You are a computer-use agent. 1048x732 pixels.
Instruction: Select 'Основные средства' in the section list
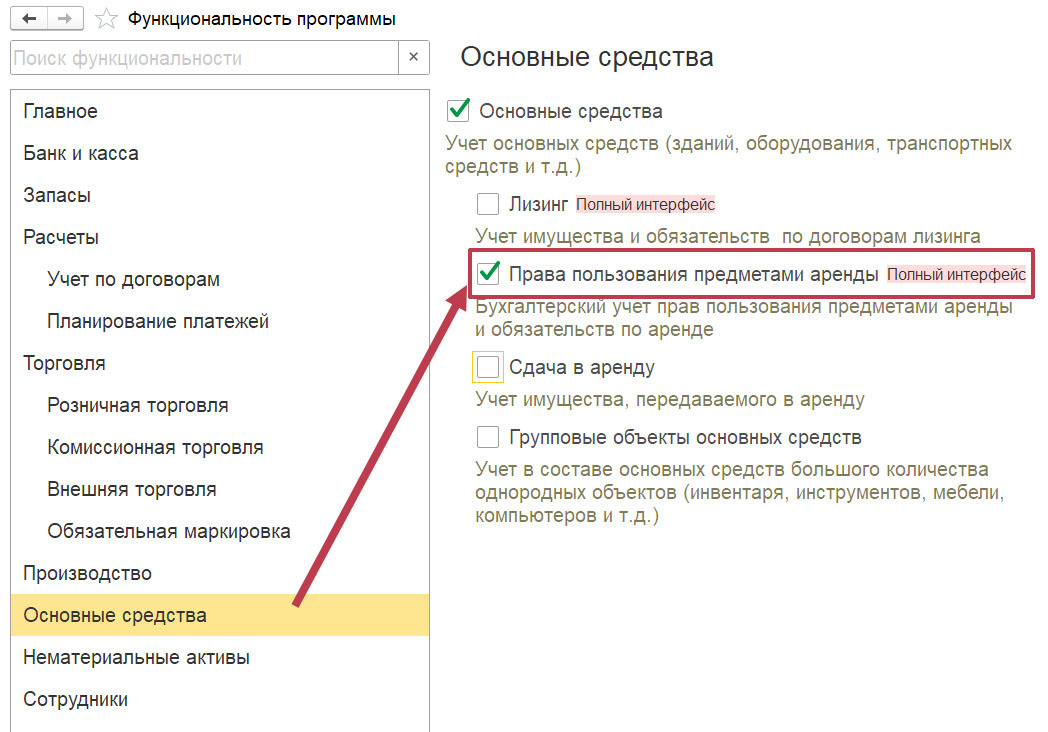(220, 615)
